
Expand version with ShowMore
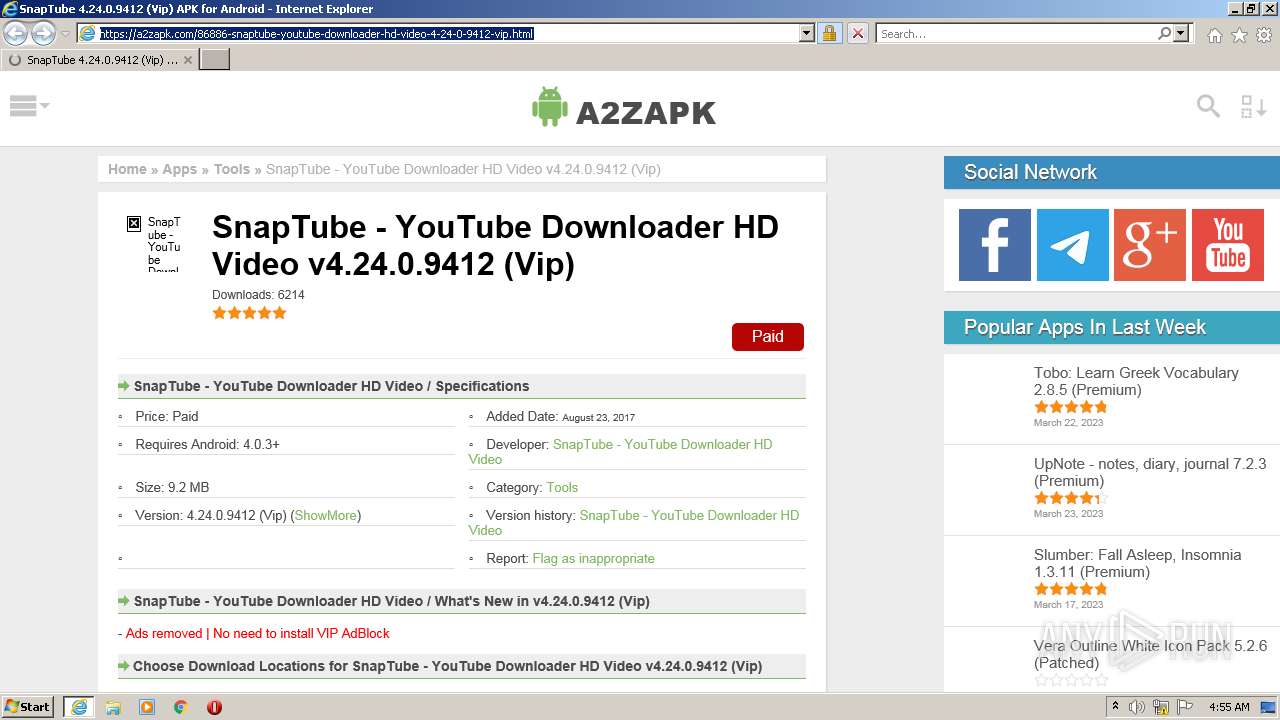click(326, 515)
